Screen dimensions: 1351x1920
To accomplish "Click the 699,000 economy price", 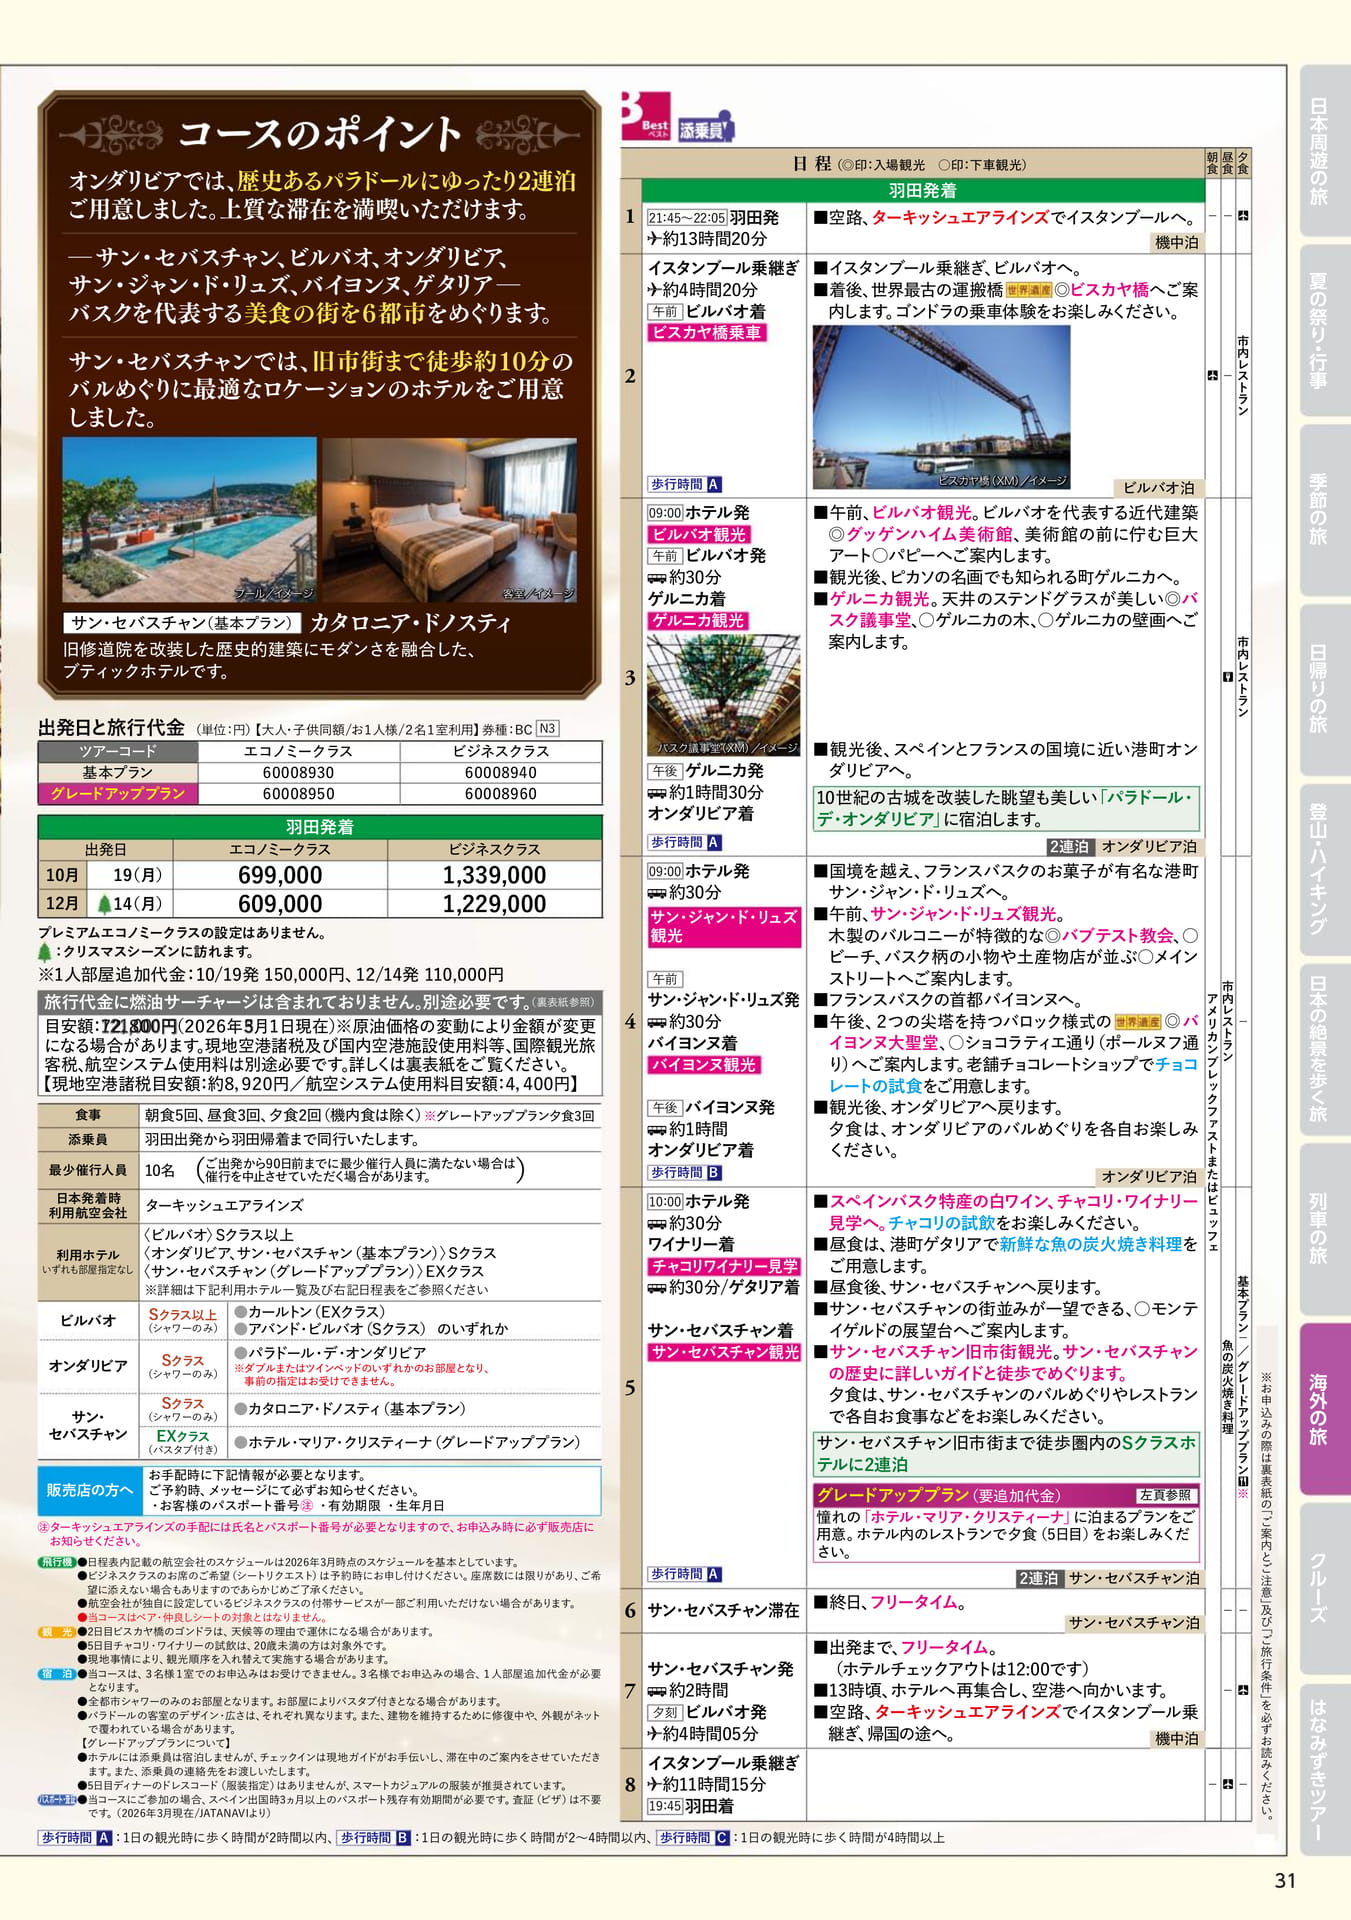I will tap(280, 875).
